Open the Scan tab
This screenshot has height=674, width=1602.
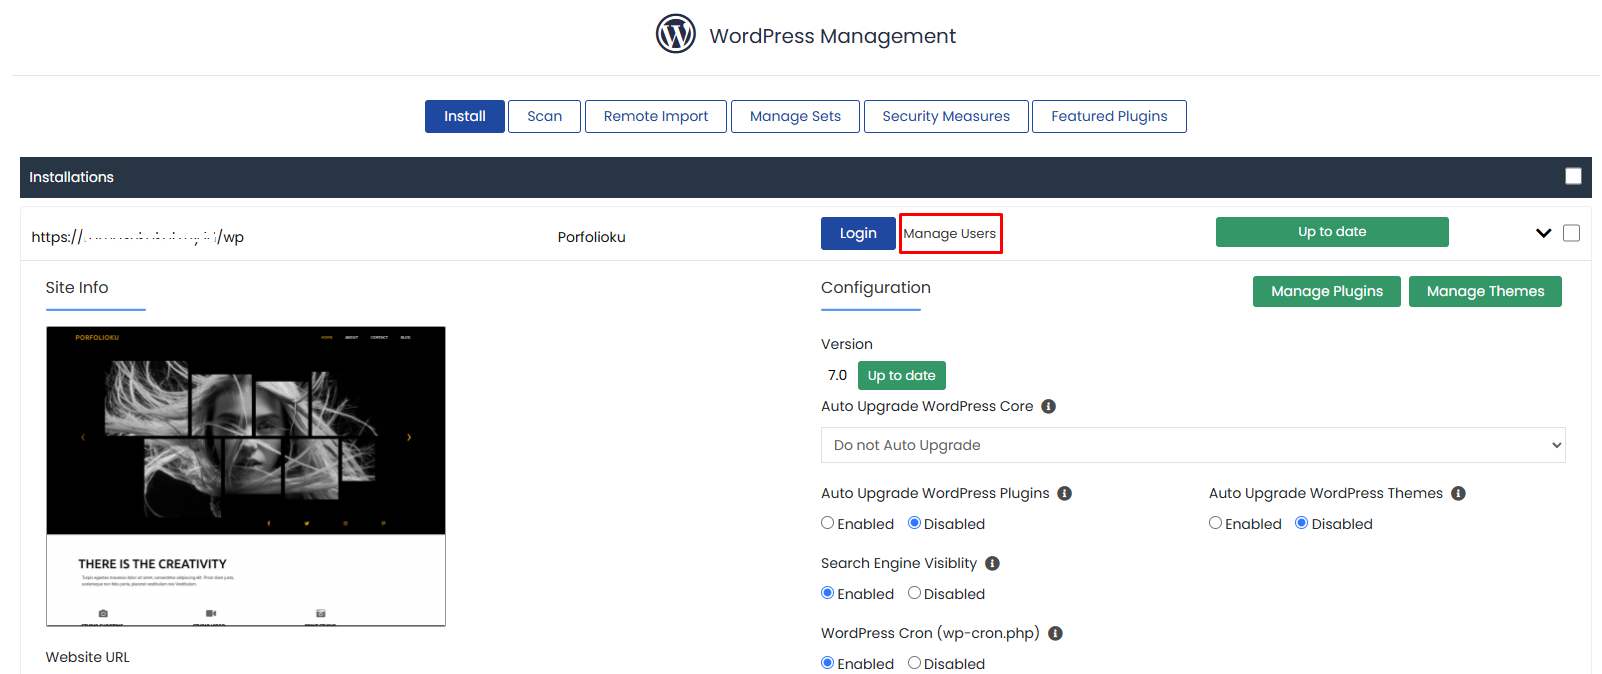coord(544,116)
